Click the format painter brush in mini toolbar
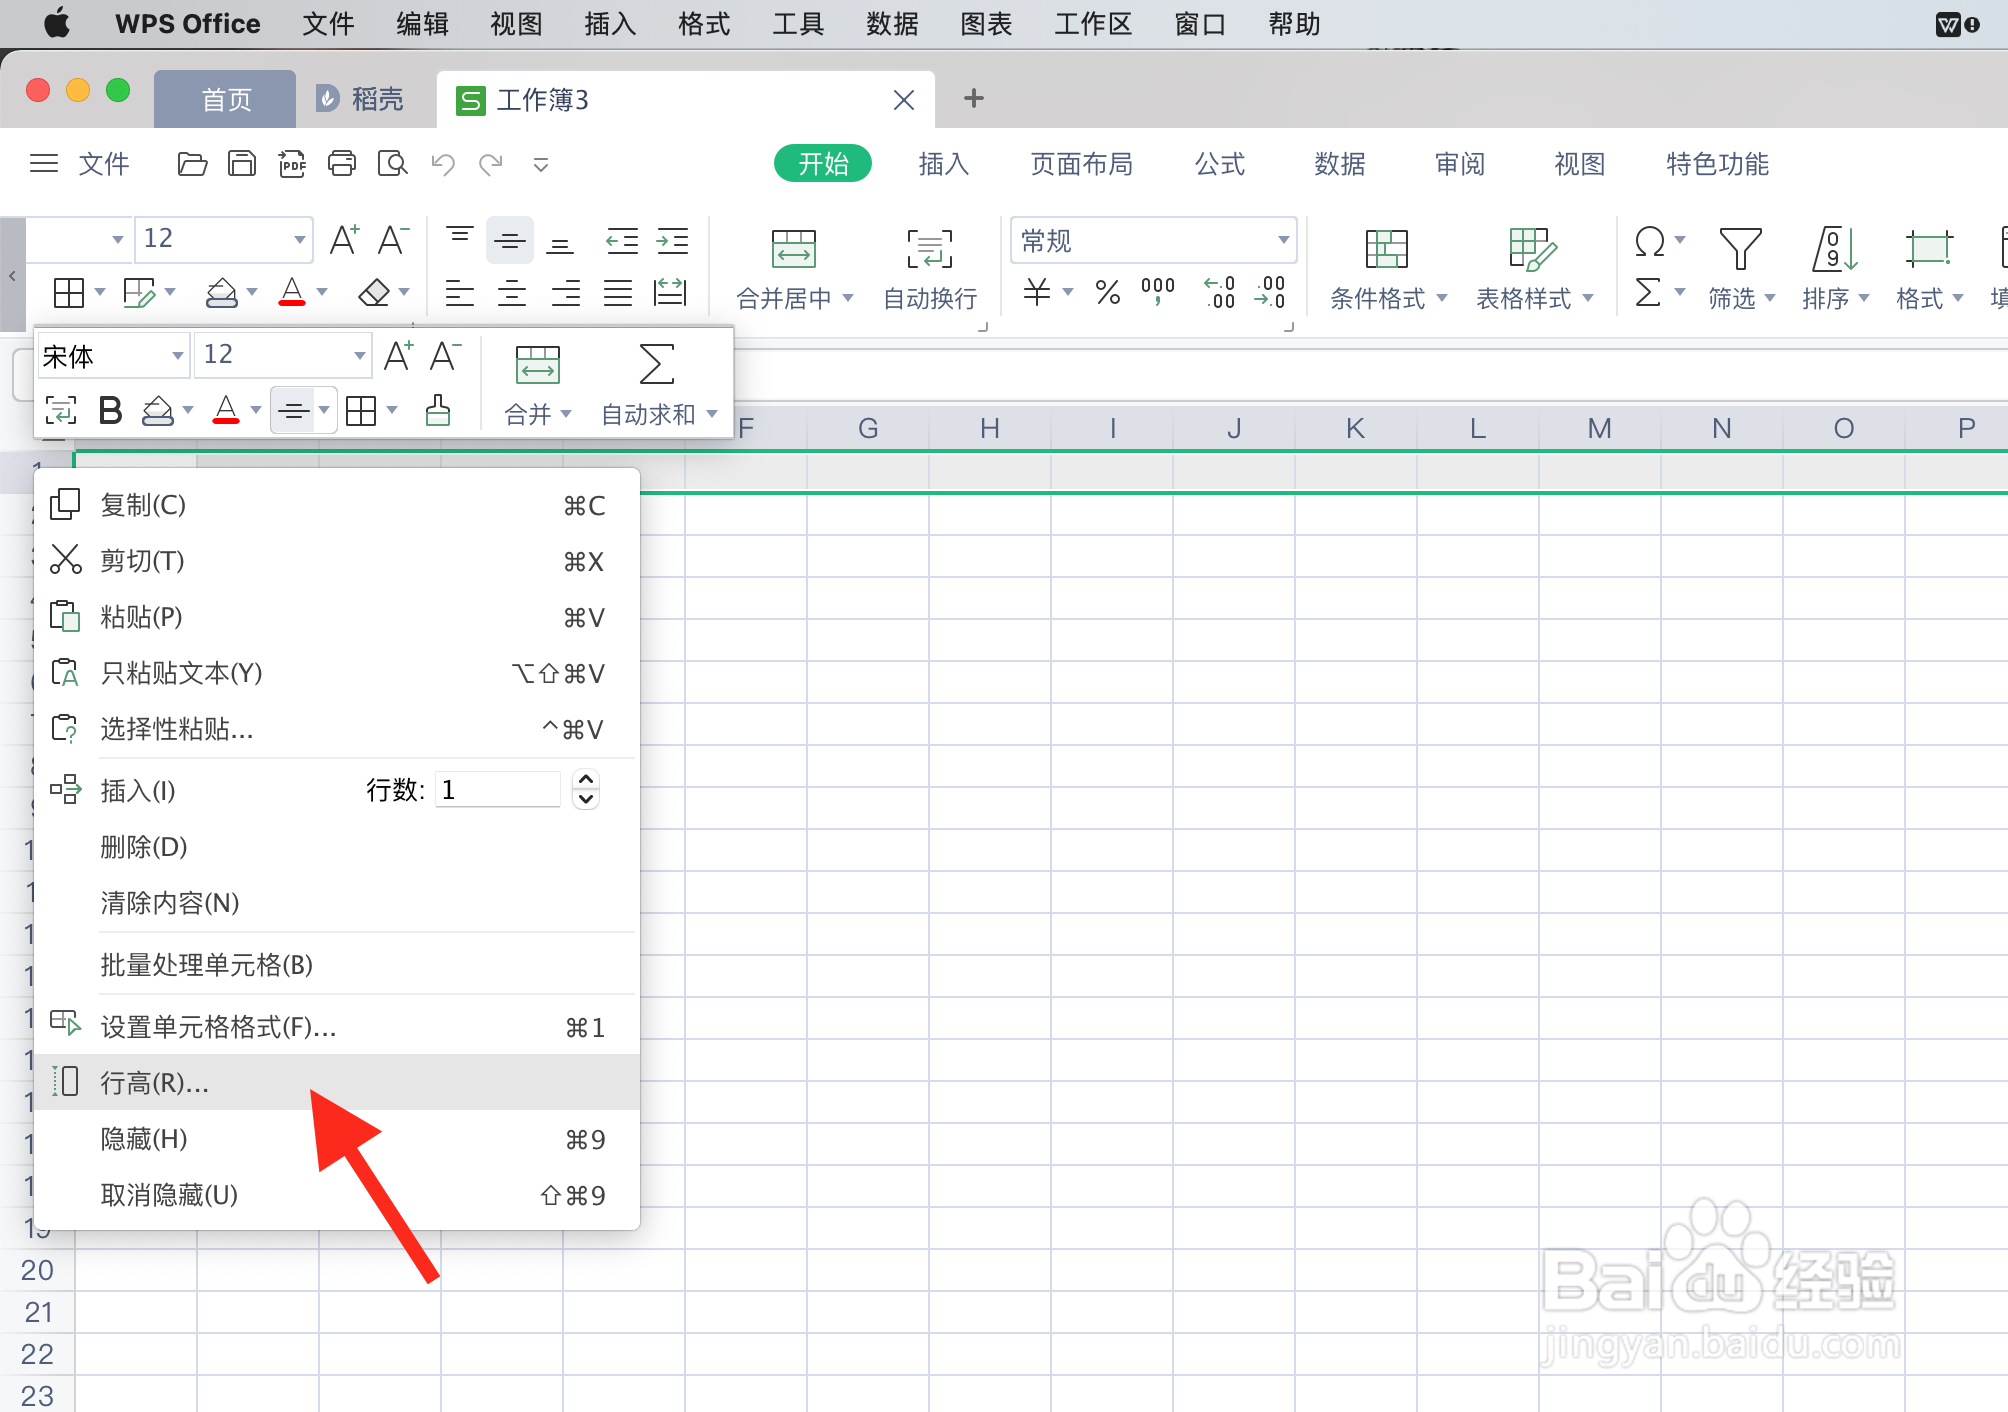The height and width of the screenshot is (1412, 2008). click(x=438, y=410)
